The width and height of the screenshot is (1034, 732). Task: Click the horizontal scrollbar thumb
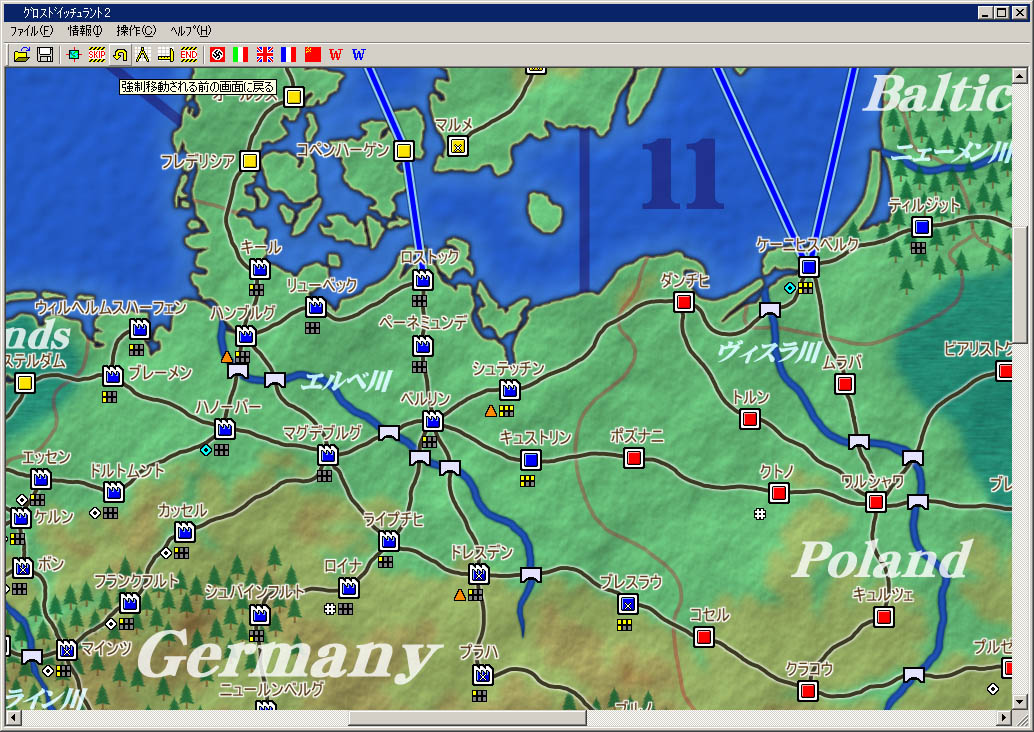466,718
